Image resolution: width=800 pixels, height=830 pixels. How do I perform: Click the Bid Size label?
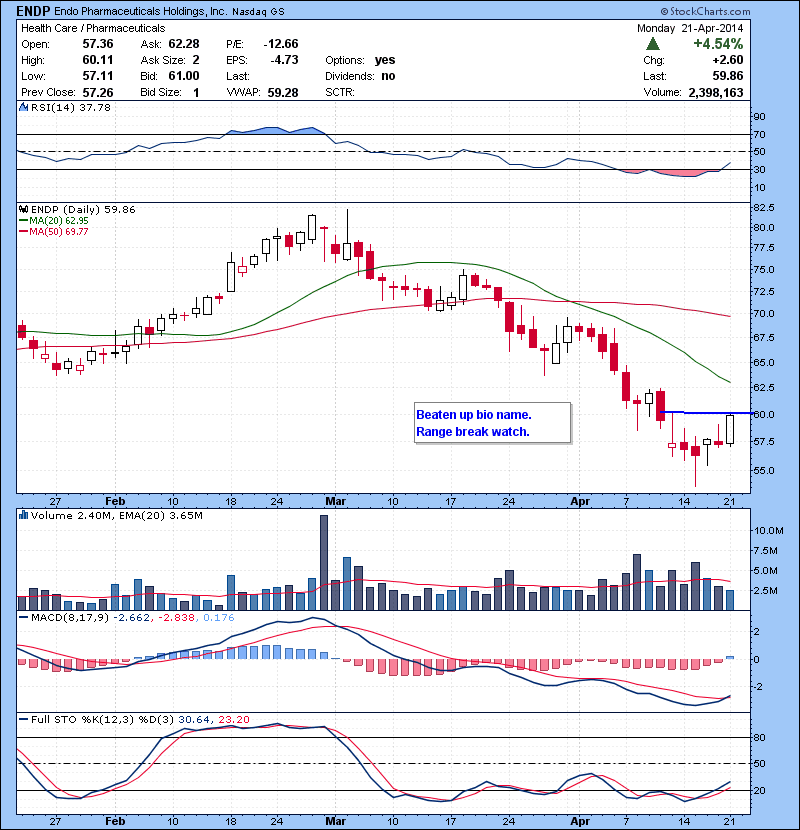click(x=161, y=93)
